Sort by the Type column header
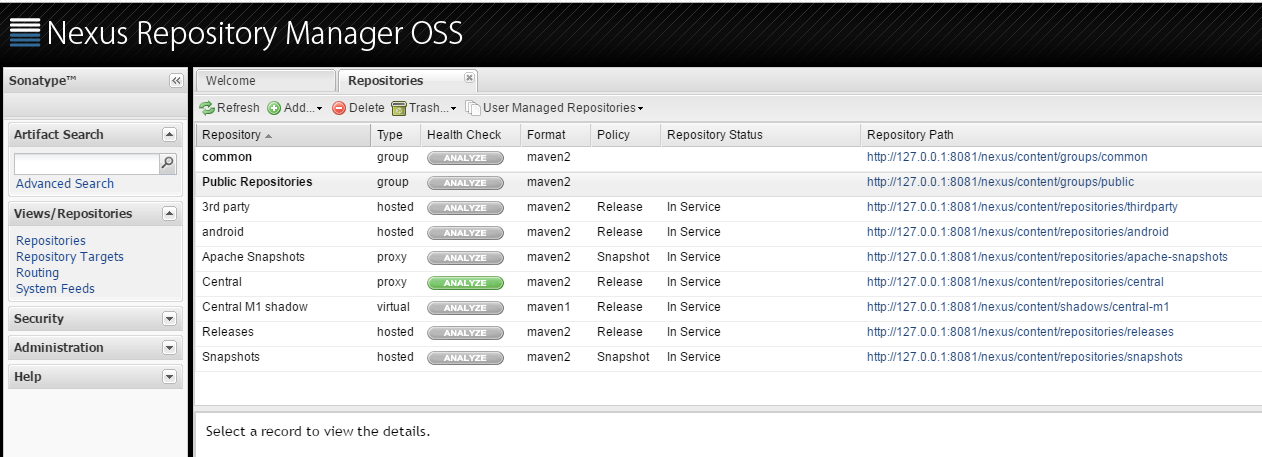This screenshot has width=1262, height=457. 395,135
